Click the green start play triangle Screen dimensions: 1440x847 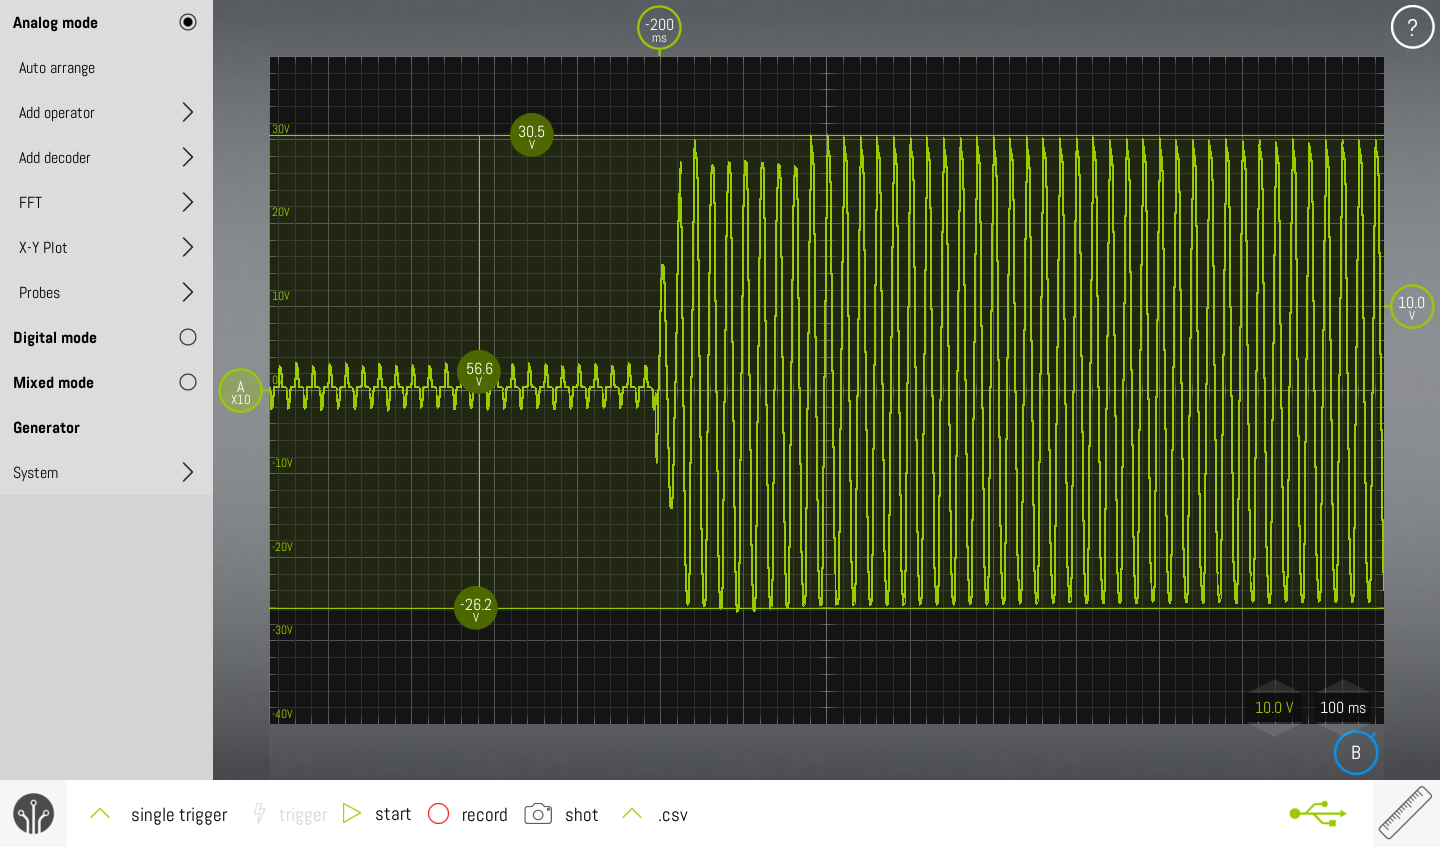(351, 813)
